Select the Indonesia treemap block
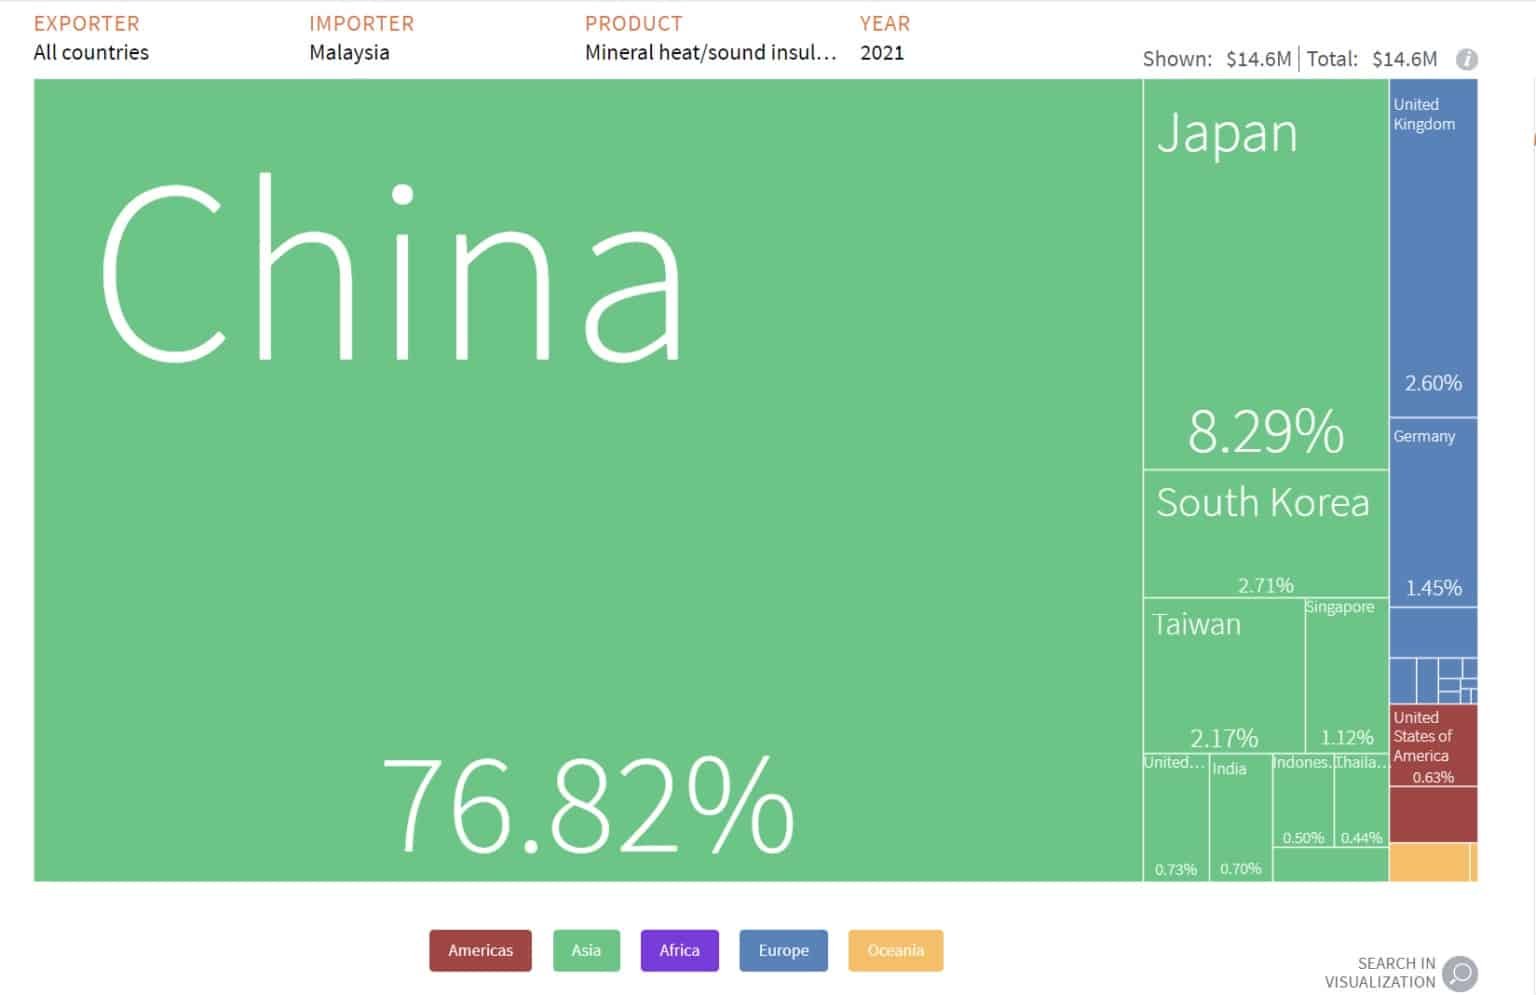Image resolution: width=1536 pixels, height=995 pixels. point(1303,801)
